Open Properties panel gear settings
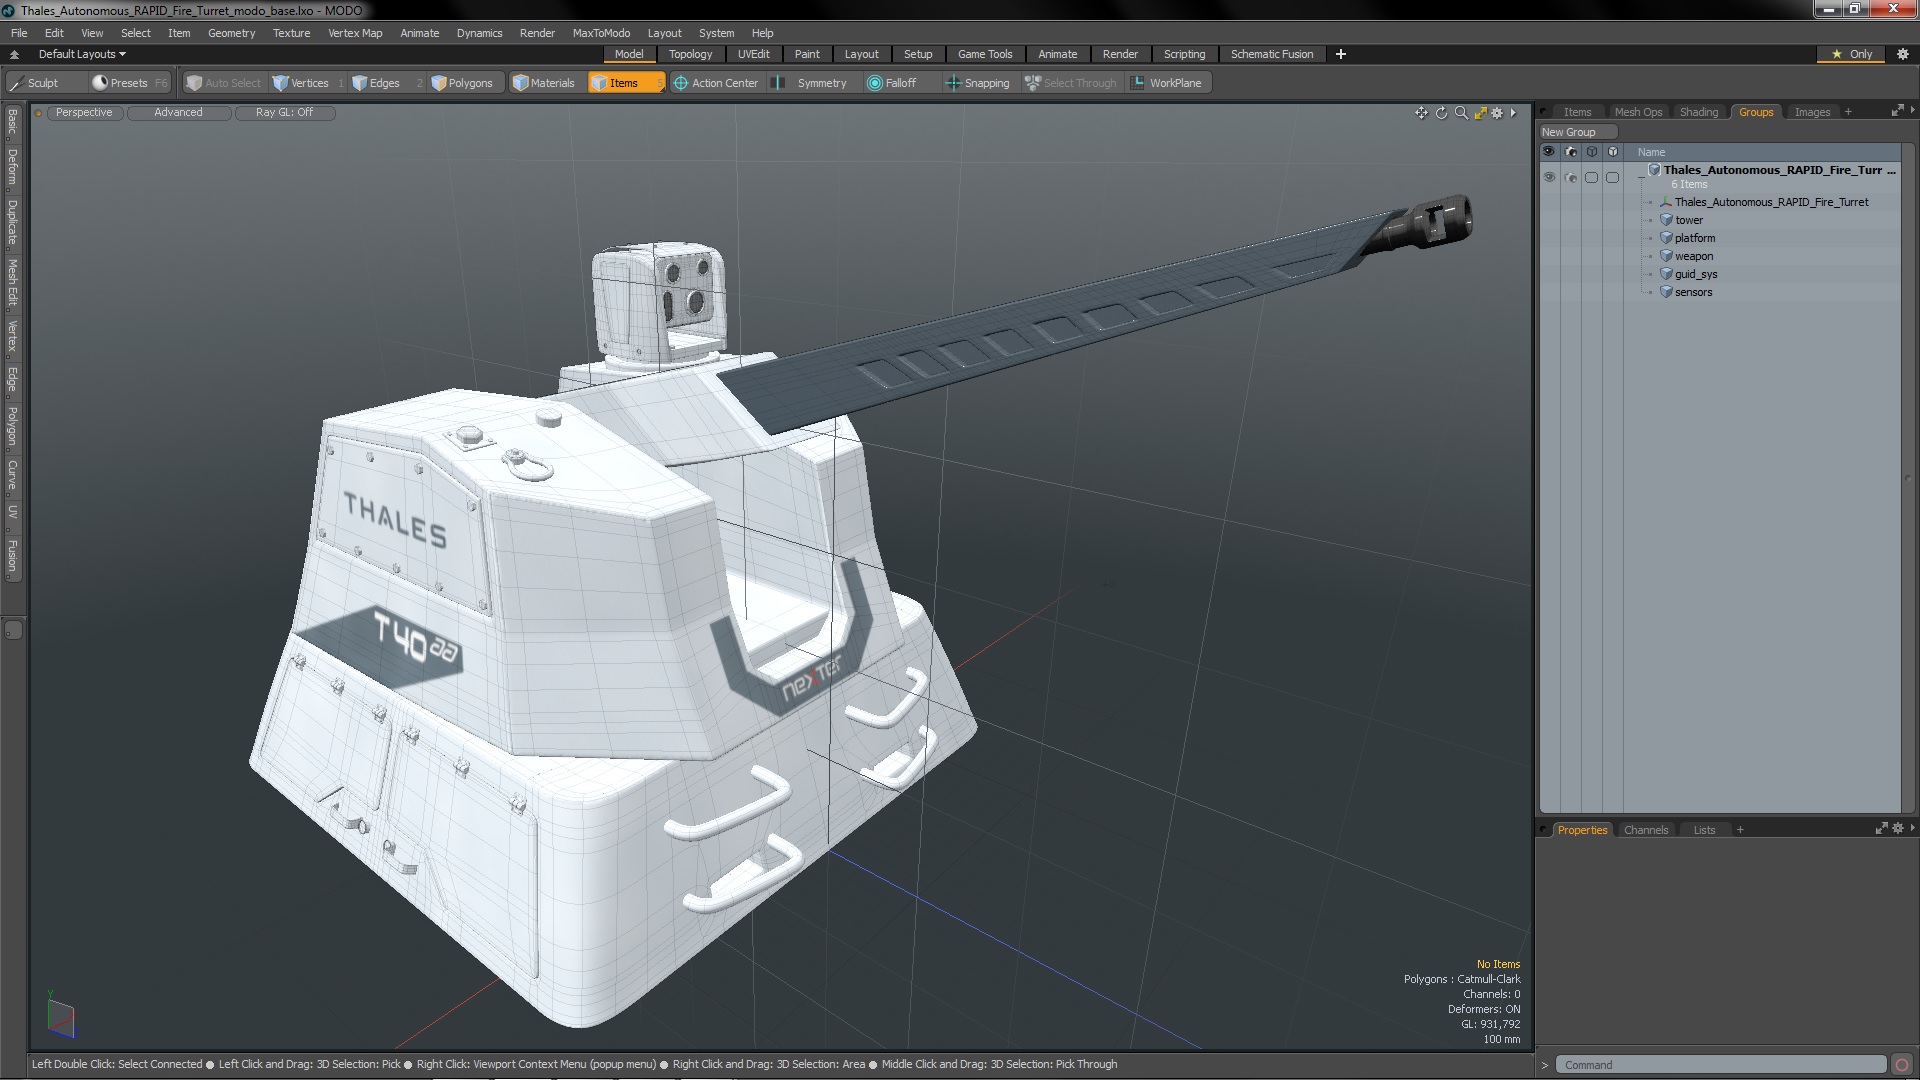The height and width of the screenshot is (1080, 1920). (x=1898, y=829)
